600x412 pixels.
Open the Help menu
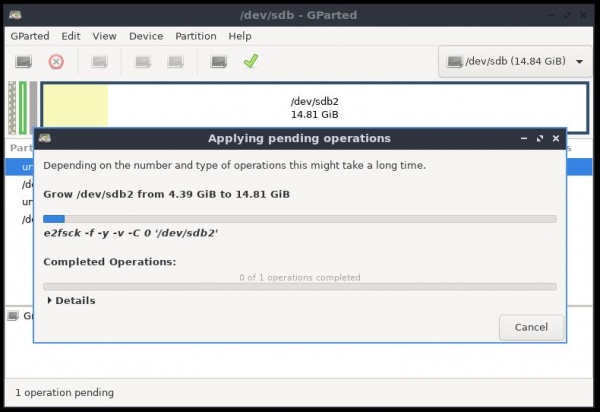tap(240, 36)
